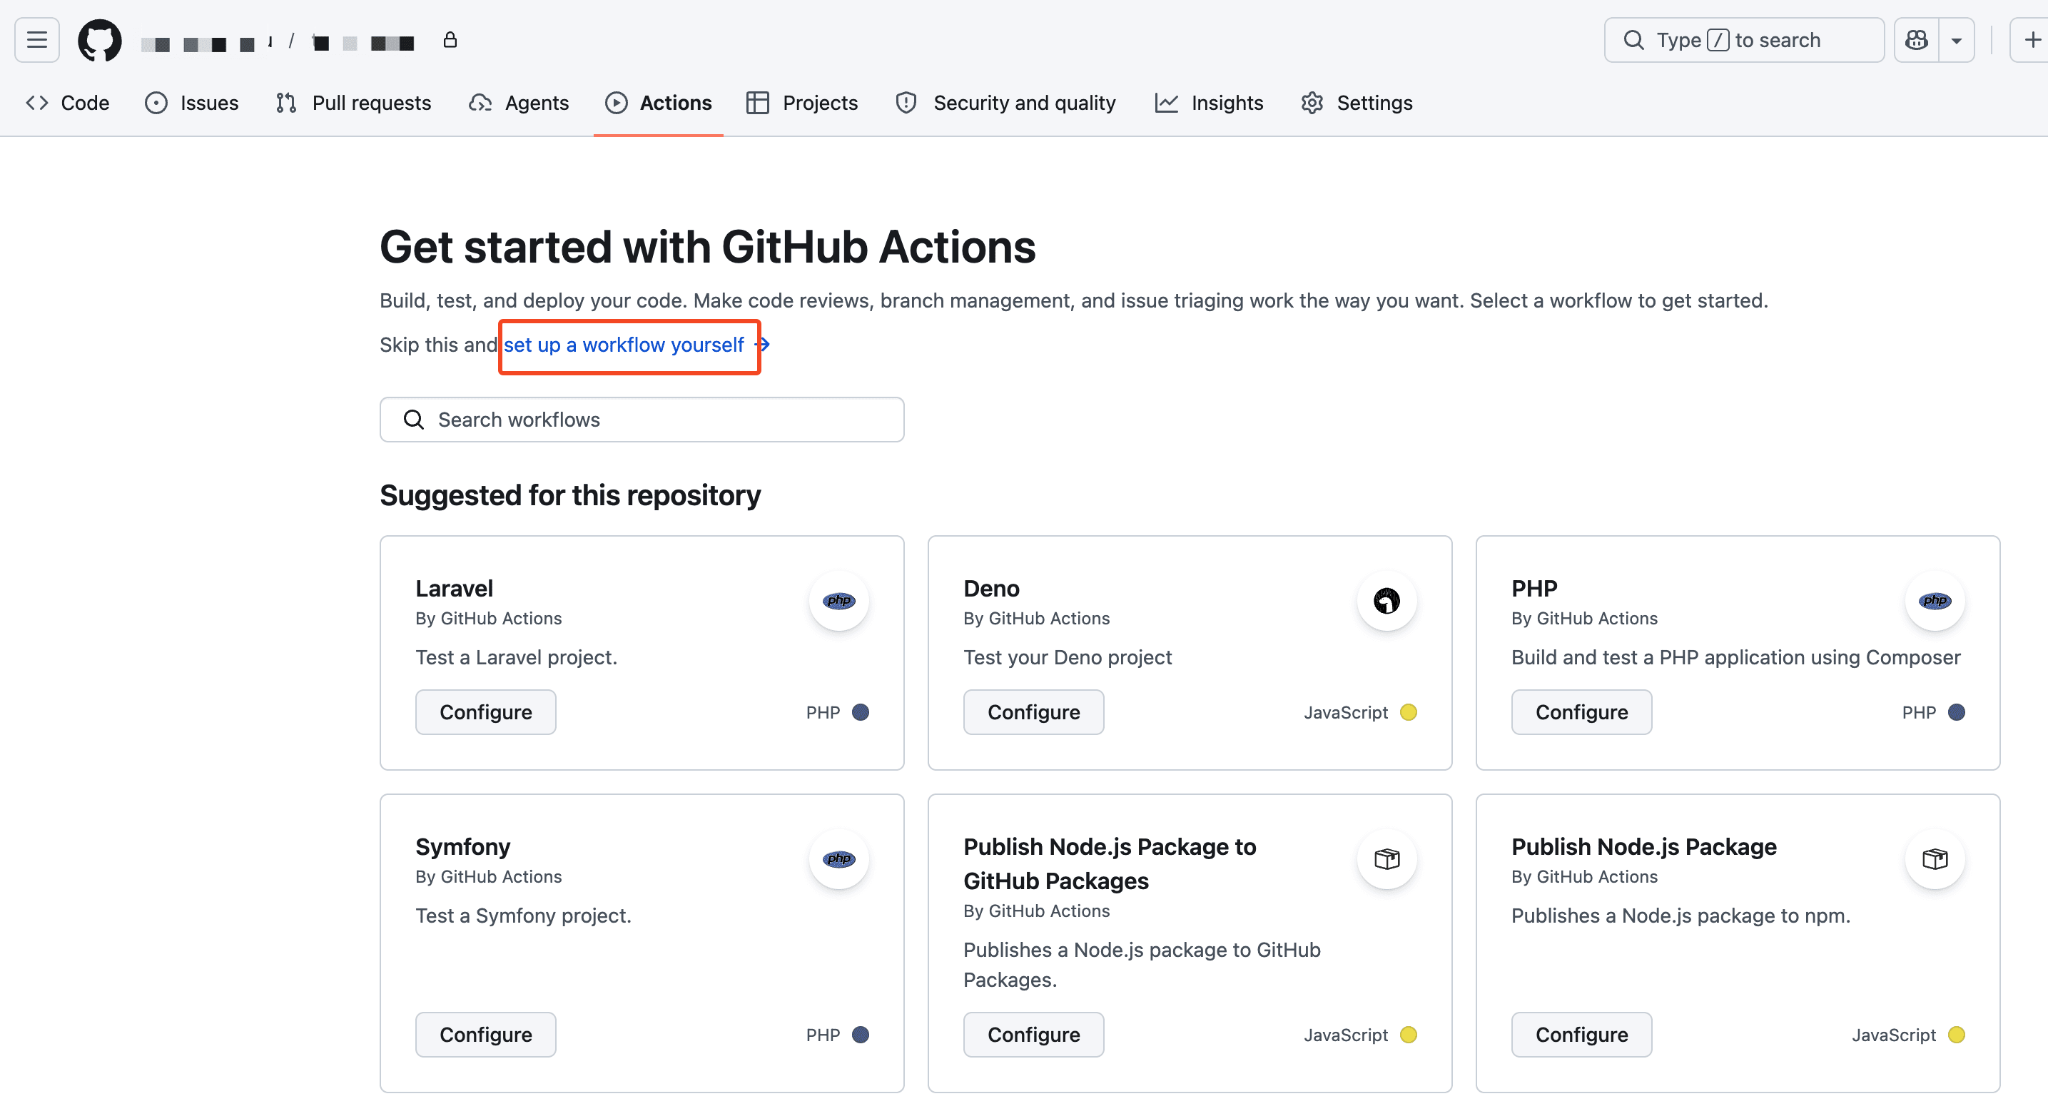
Task: Configure the Laravel workflow
Action: (485, 711)
